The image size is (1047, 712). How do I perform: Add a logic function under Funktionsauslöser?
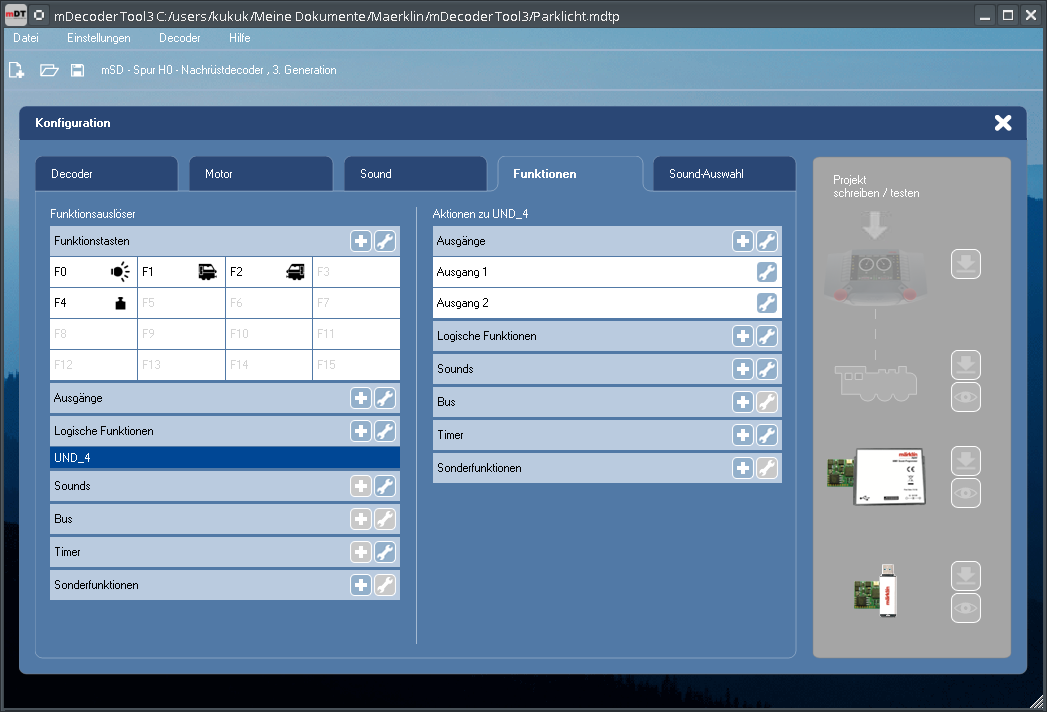click(361, 431)
